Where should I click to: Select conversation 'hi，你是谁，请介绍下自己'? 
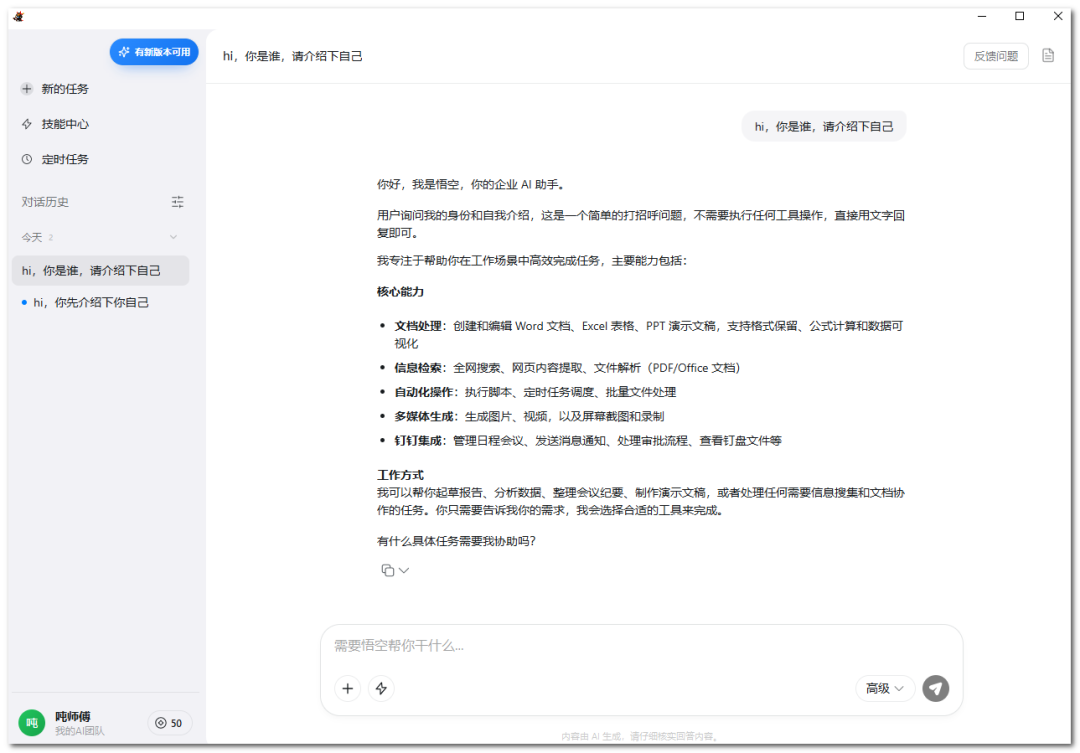pyautogui.click(x=101, y=271)
